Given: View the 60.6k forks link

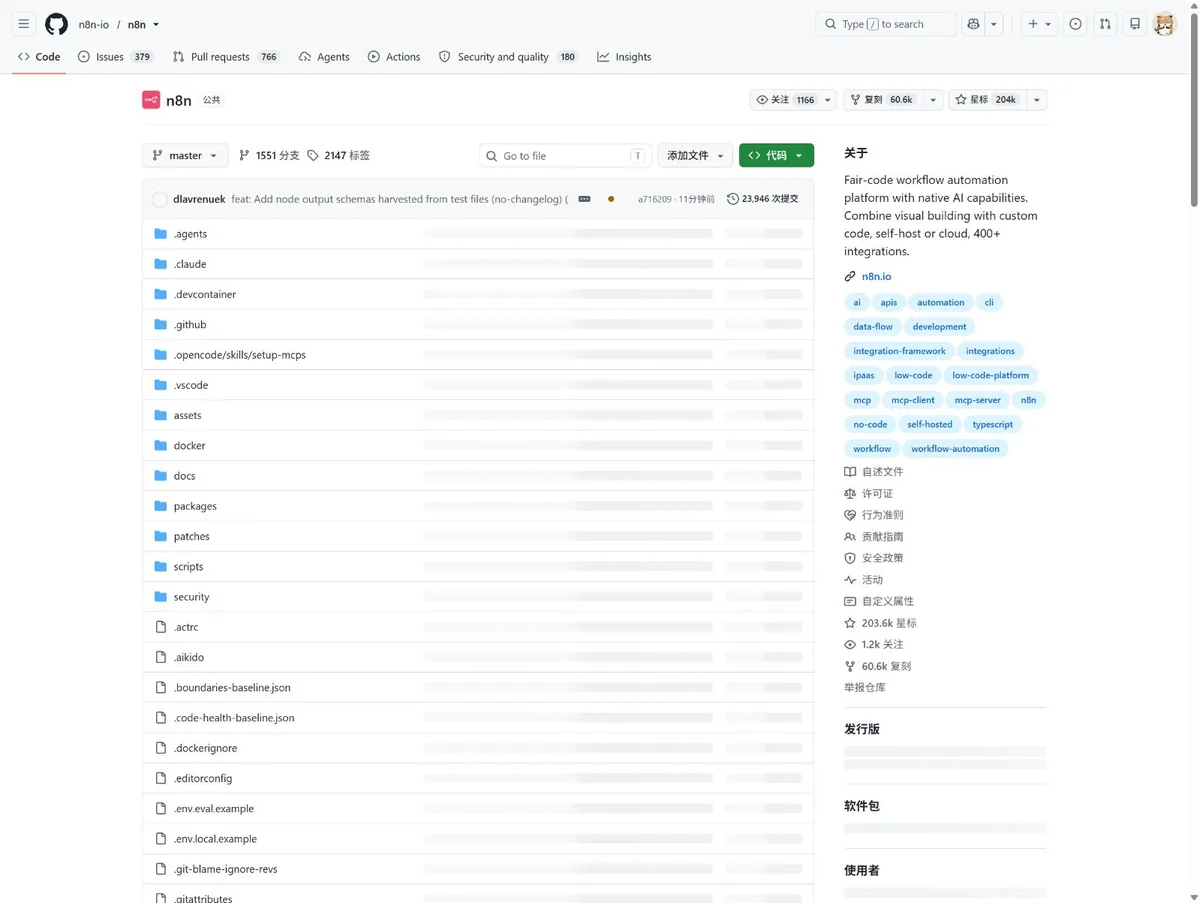Looking at the screenshot, I should [877, 666].
